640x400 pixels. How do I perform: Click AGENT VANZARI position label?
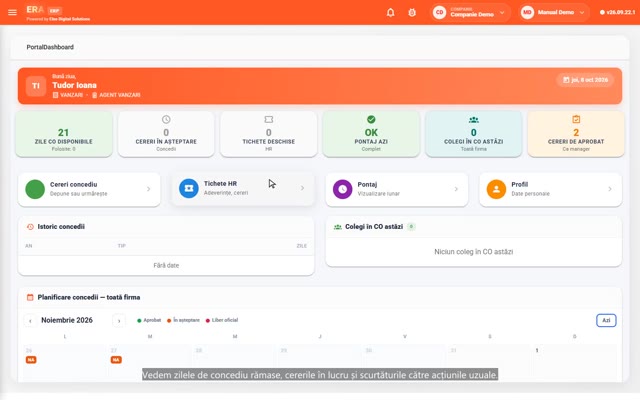click(116, 95)
